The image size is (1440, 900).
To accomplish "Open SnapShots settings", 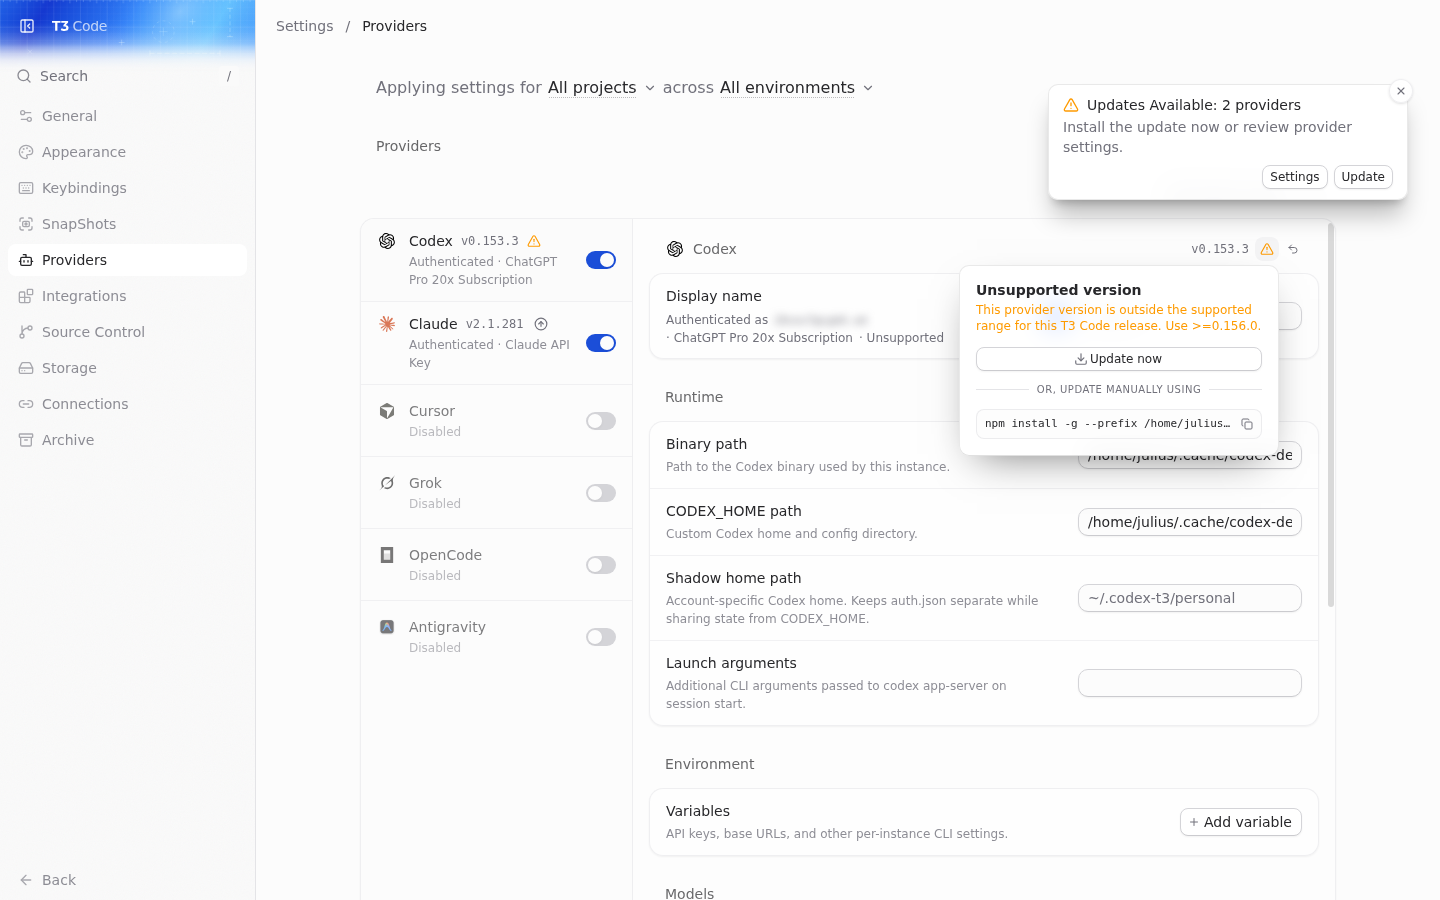I will [x=127, y=224].
